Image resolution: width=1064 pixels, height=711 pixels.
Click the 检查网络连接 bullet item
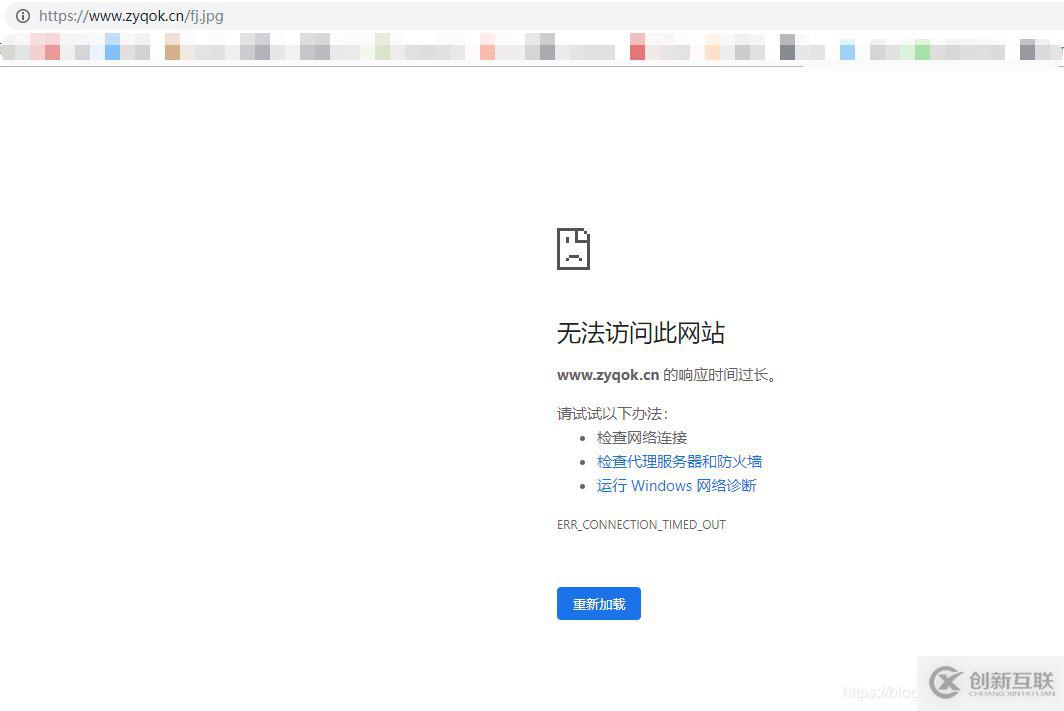[x=642, y=437]
